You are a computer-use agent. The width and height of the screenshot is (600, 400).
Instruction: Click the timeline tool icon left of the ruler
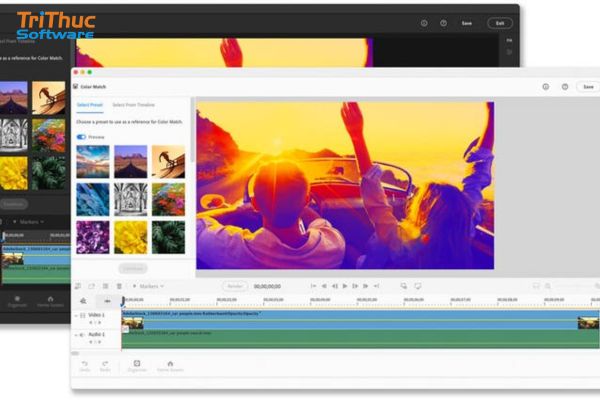pyautogui.click(x=83, y=301)
